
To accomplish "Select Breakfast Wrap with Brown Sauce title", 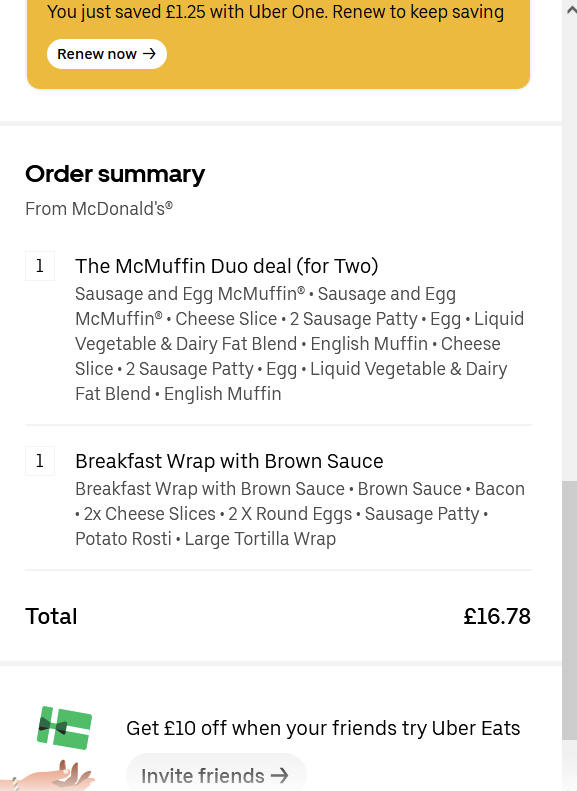I will pos(229,461).
